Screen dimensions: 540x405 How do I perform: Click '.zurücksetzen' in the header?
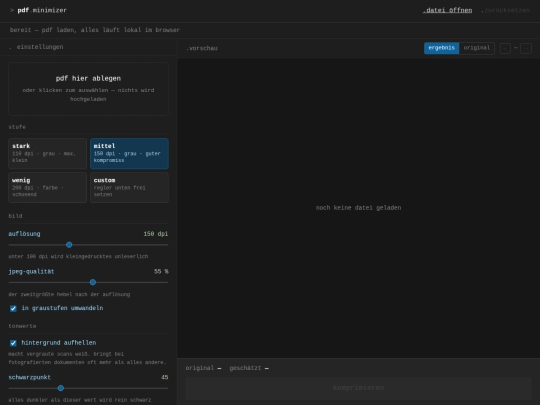505,10
